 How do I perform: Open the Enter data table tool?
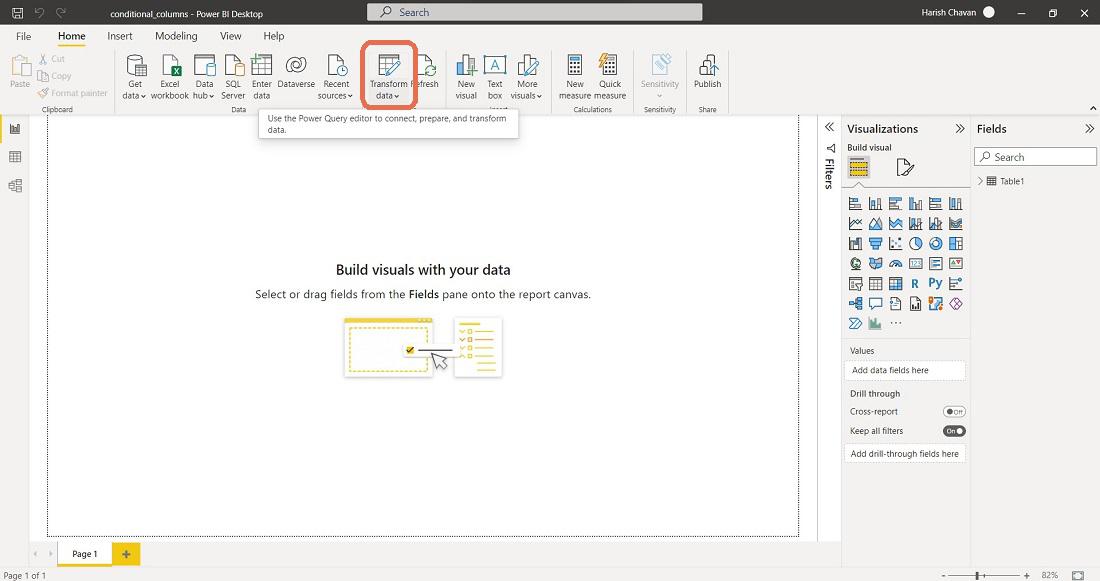pos(262,76)
